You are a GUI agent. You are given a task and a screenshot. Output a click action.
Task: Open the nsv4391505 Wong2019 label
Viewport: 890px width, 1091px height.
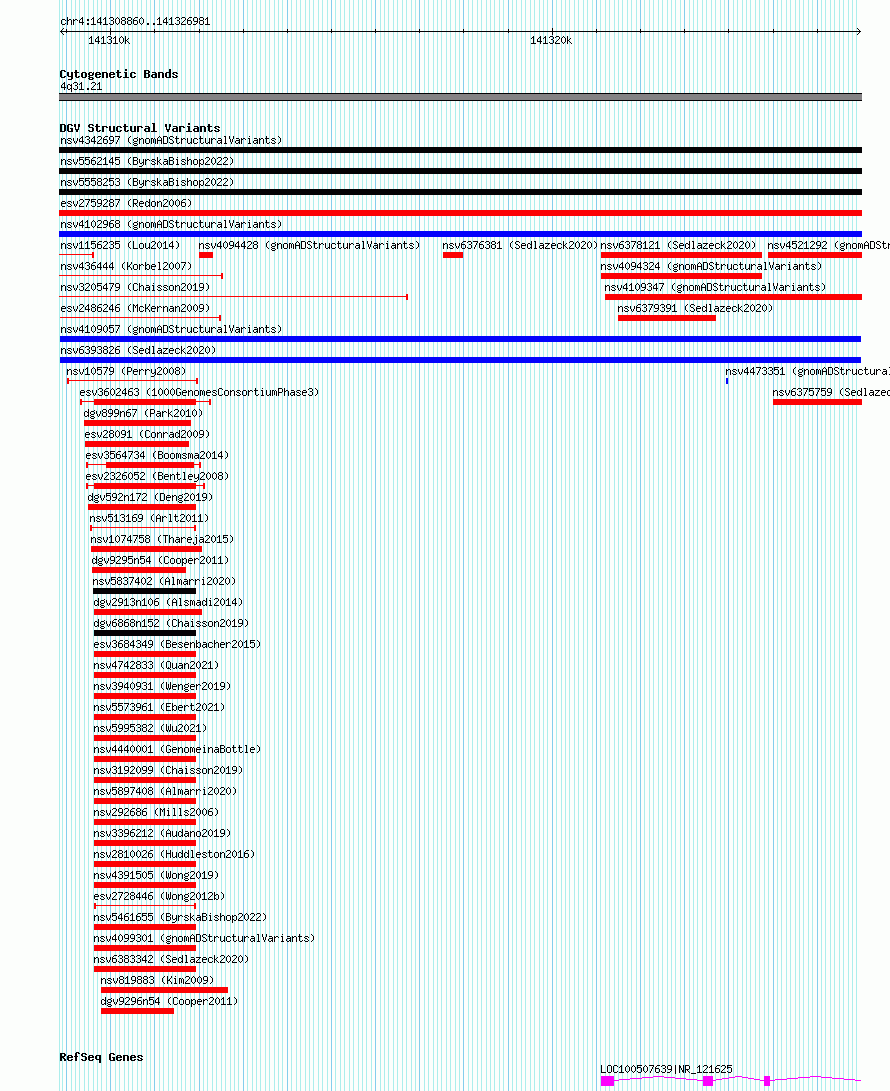(156, 875)
